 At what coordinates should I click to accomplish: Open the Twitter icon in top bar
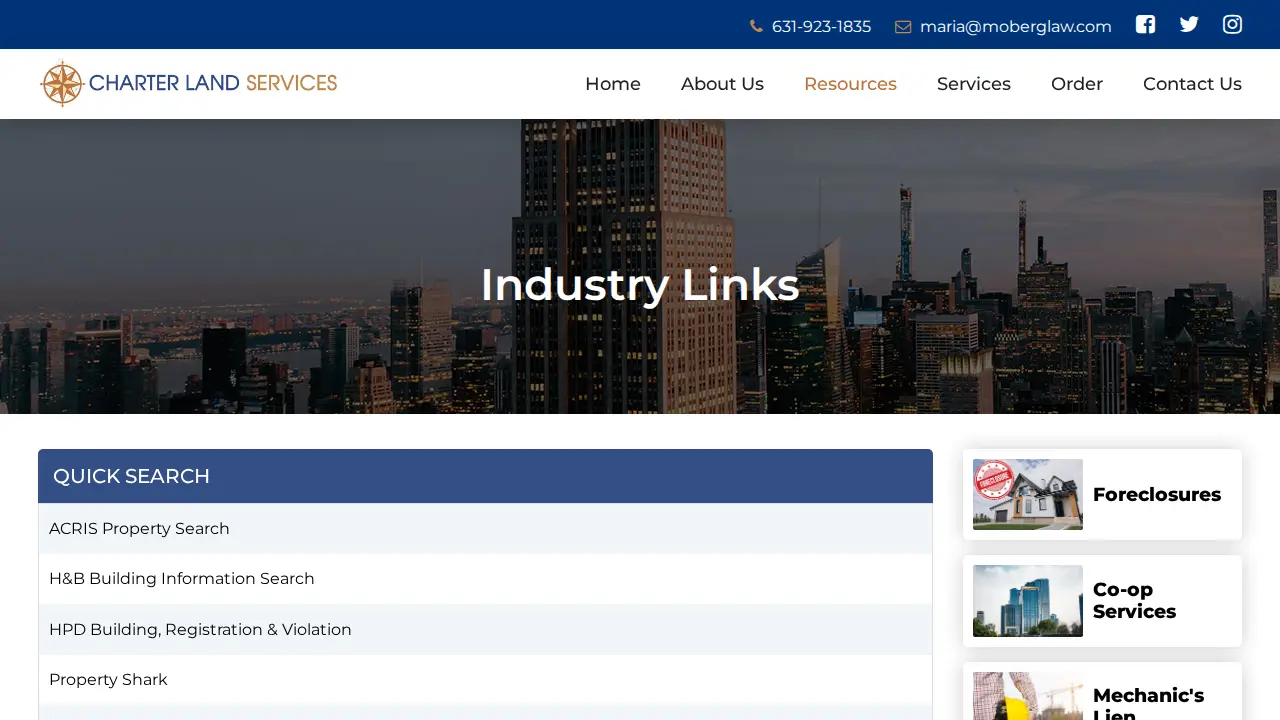click(1189, 25)
